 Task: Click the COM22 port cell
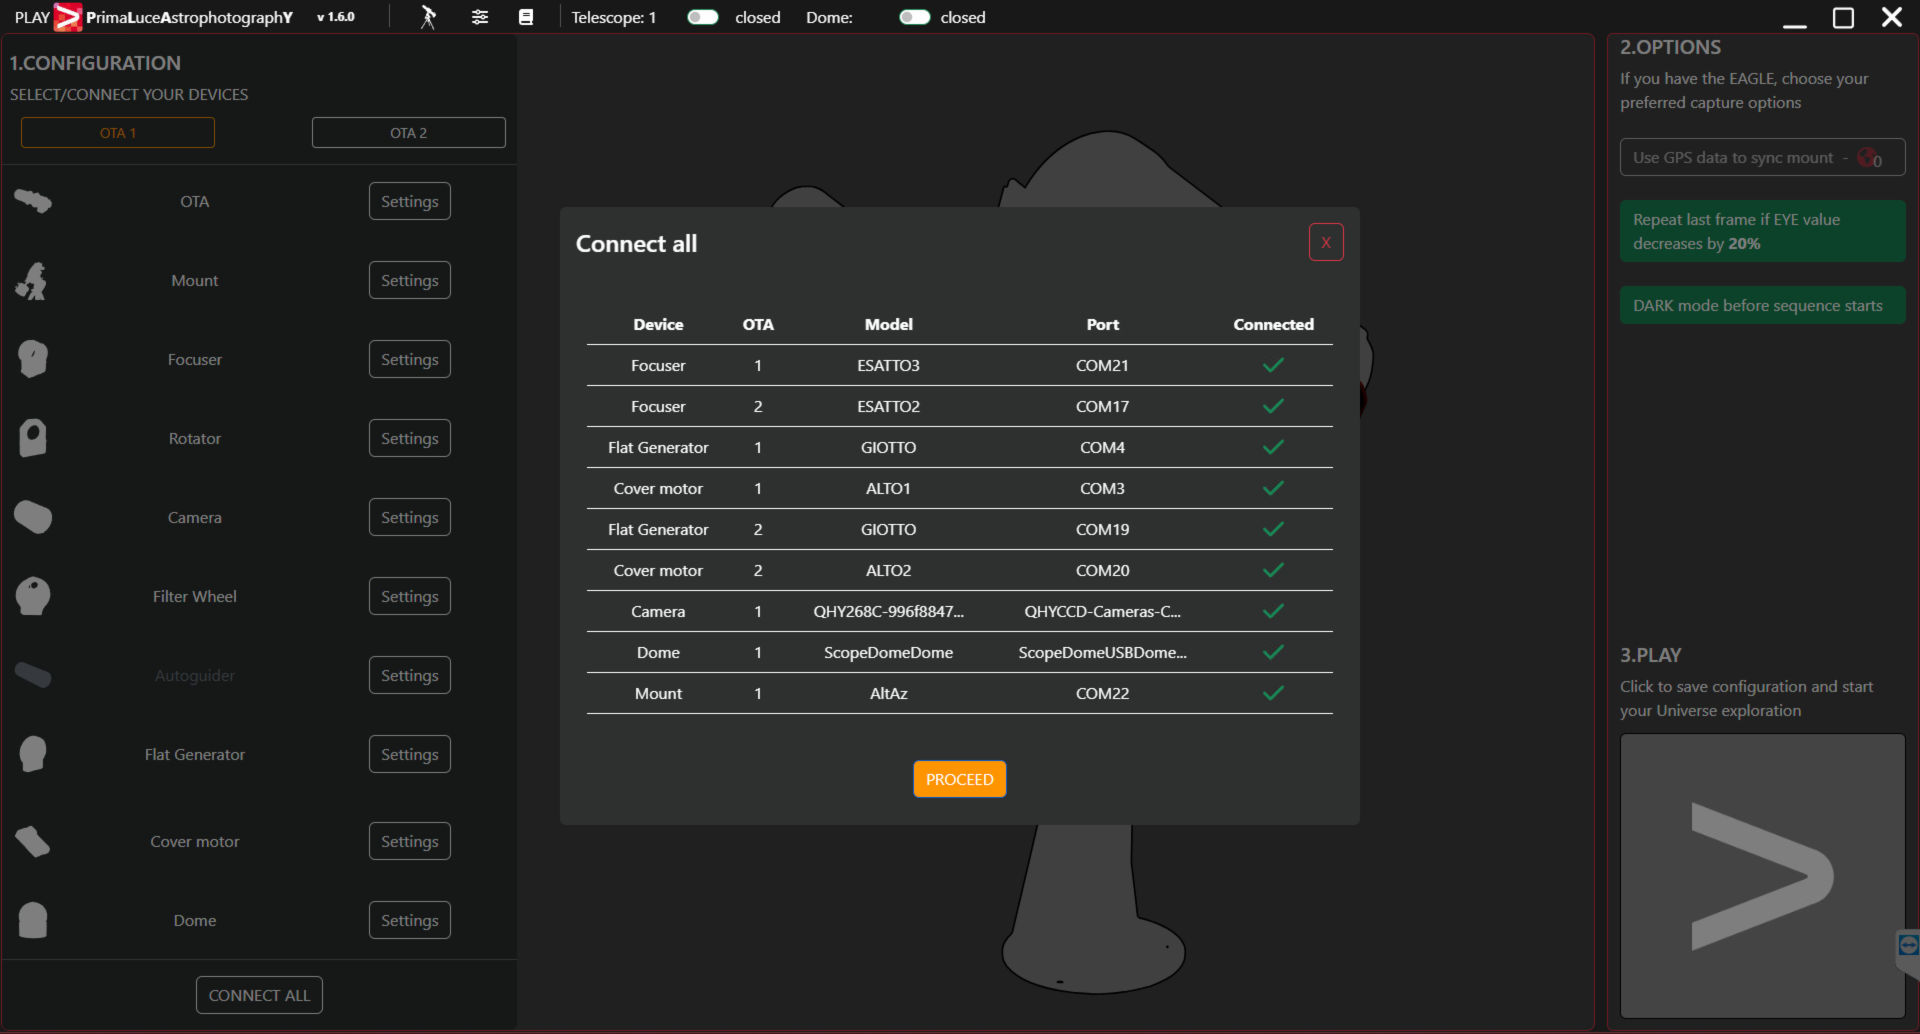(1102, 693)
